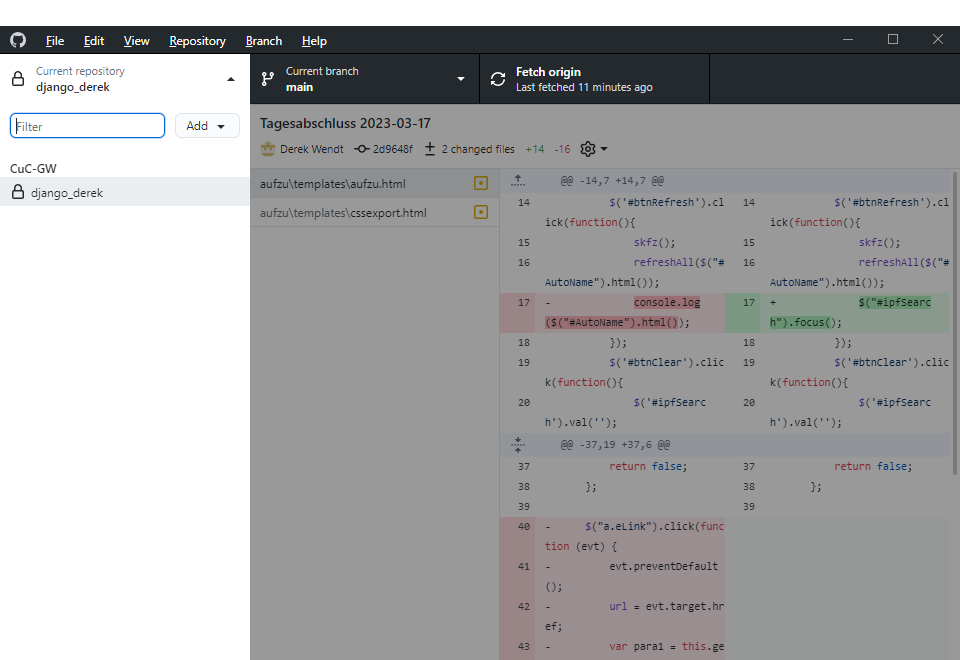Collapse the Current repository dropdown

(125, 79)
